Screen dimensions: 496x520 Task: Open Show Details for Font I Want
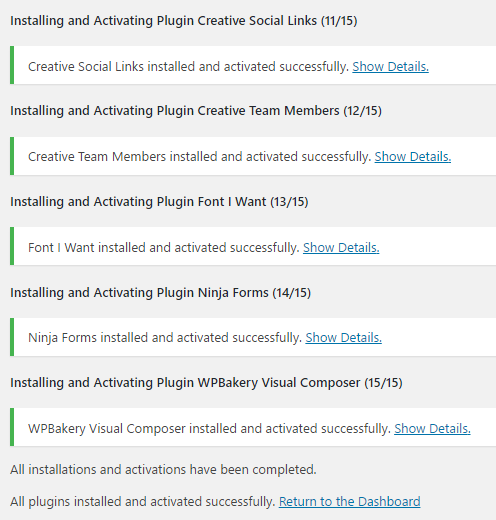(x=341, y=248)
